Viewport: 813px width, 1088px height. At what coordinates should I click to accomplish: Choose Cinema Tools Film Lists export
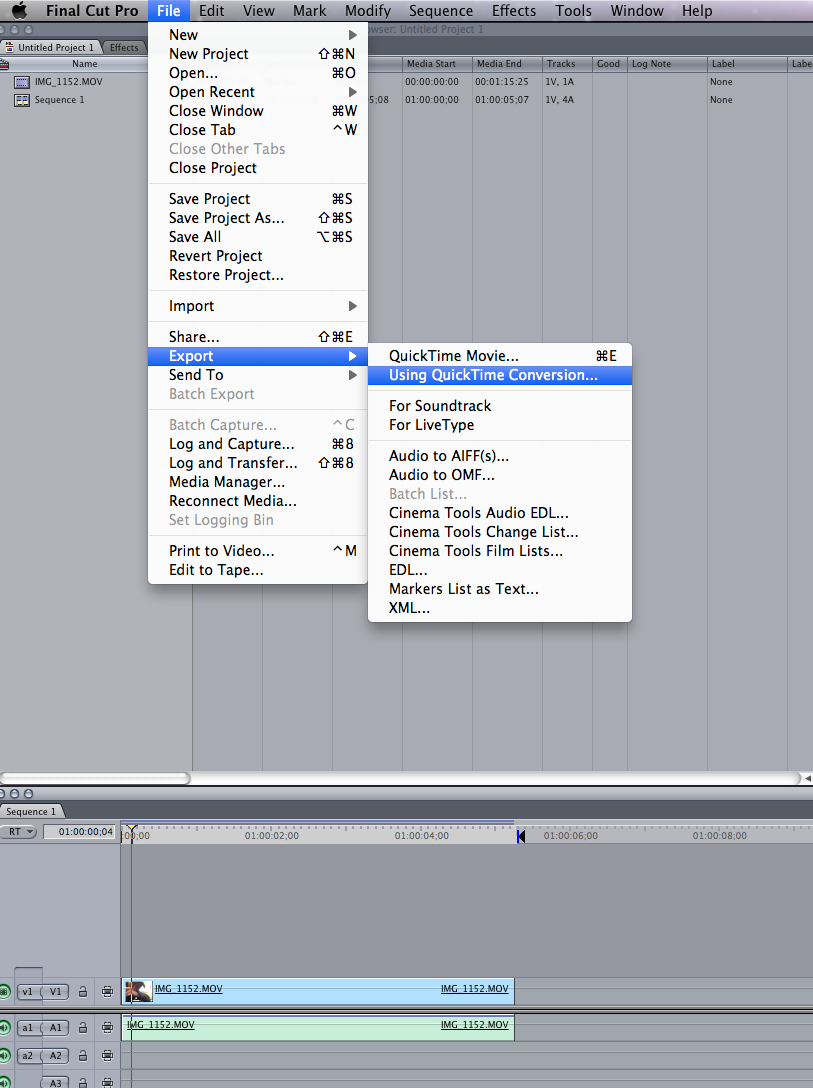(499, 551)
